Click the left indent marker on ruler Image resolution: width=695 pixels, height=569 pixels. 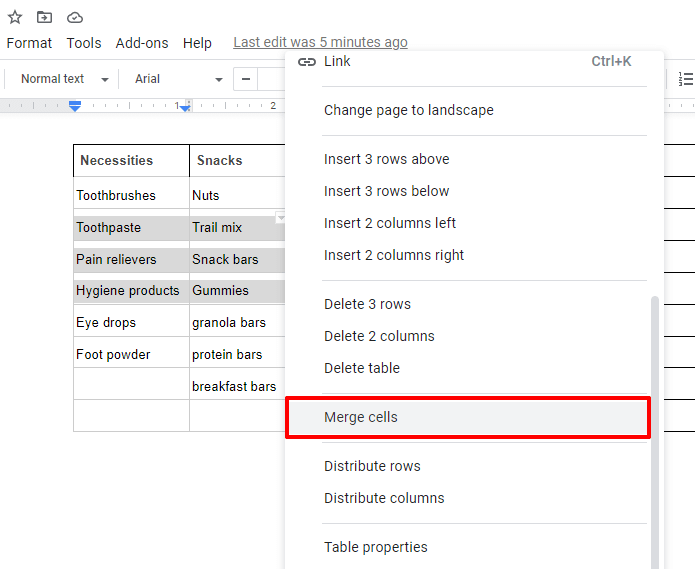tap(75, 106)
